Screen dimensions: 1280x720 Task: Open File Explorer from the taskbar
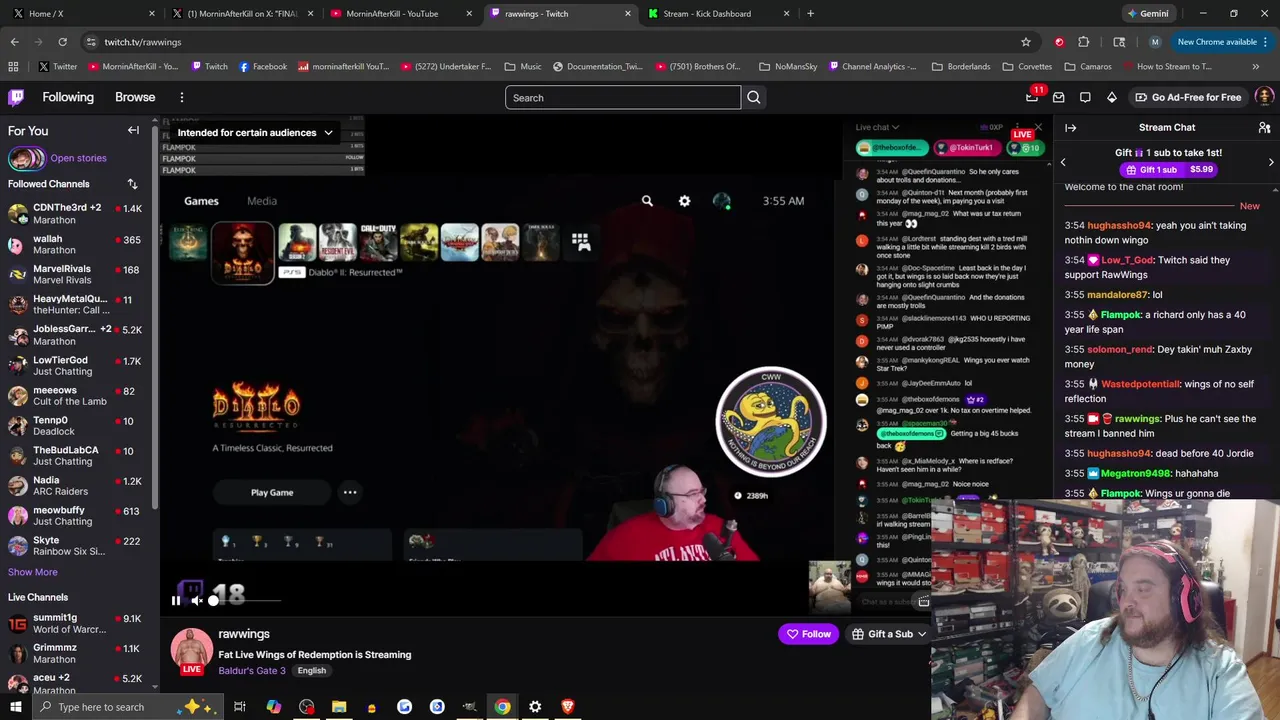coord(339,707)
